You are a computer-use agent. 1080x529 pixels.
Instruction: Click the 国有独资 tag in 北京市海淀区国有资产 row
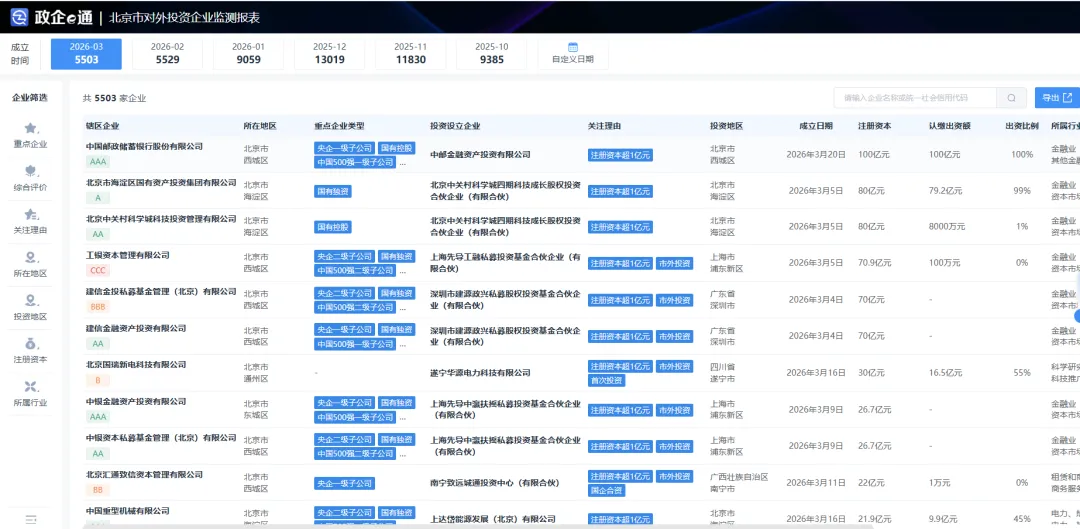click(333, 191)
